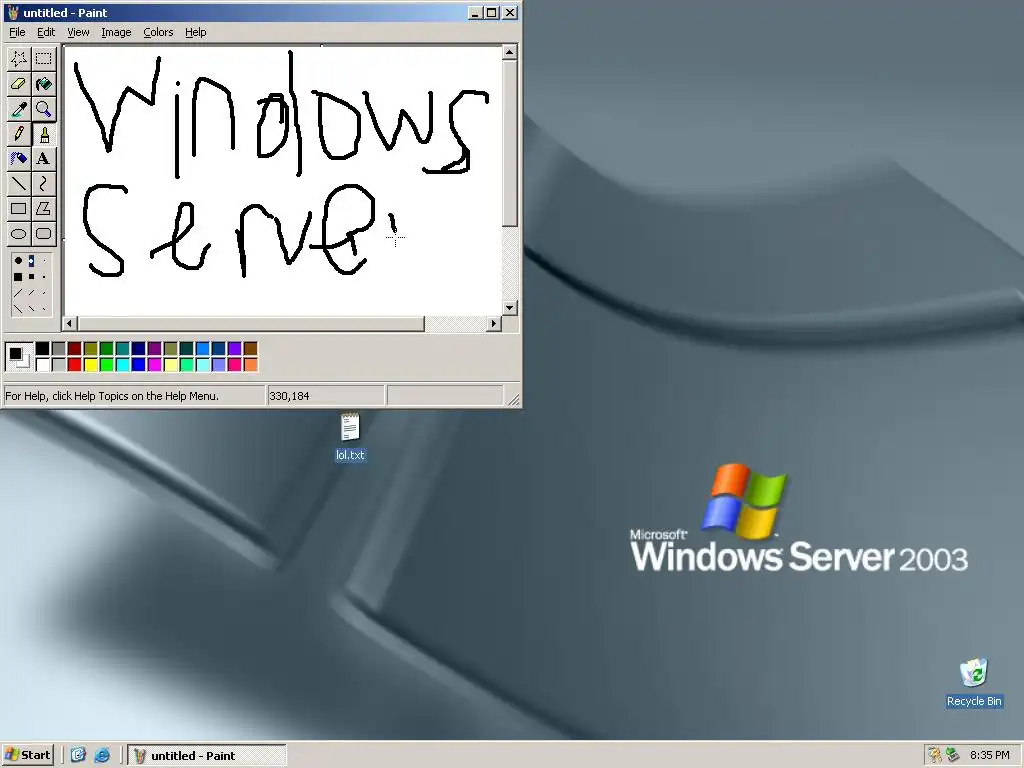Open the Image menu
Image resolution: width=1024 pixels, height=768 pixels.
[116, 32]
